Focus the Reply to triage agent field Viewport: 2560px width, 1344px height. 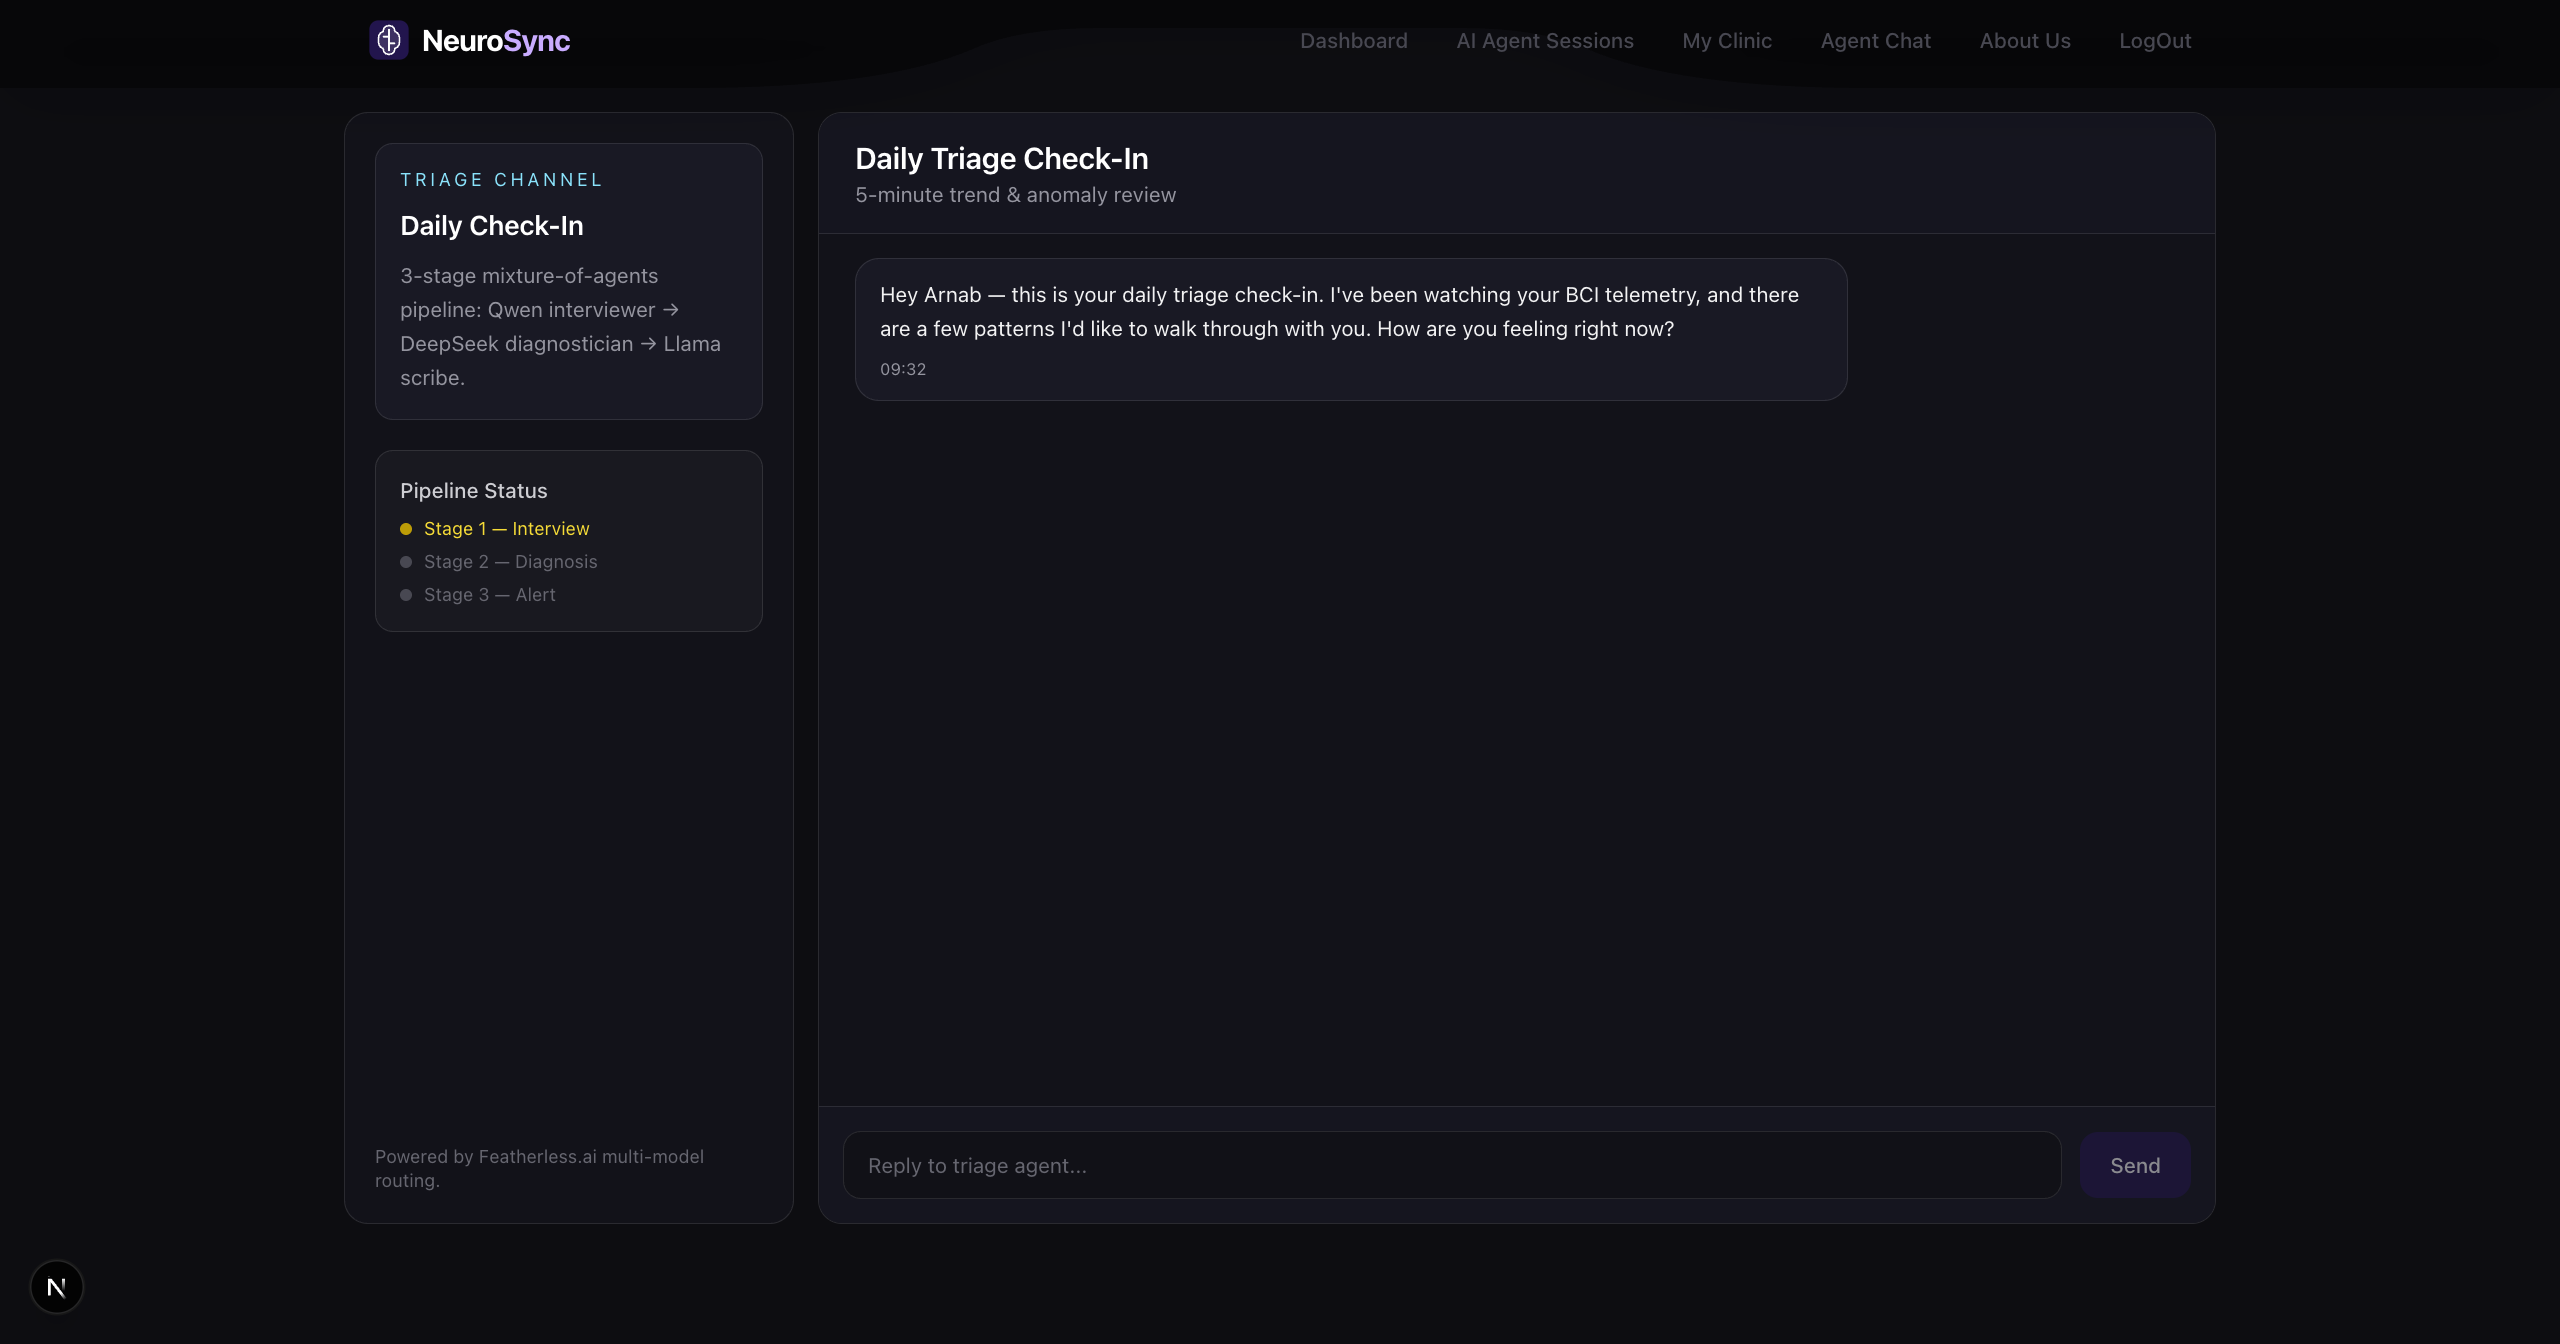[x=1451, y=1165]
